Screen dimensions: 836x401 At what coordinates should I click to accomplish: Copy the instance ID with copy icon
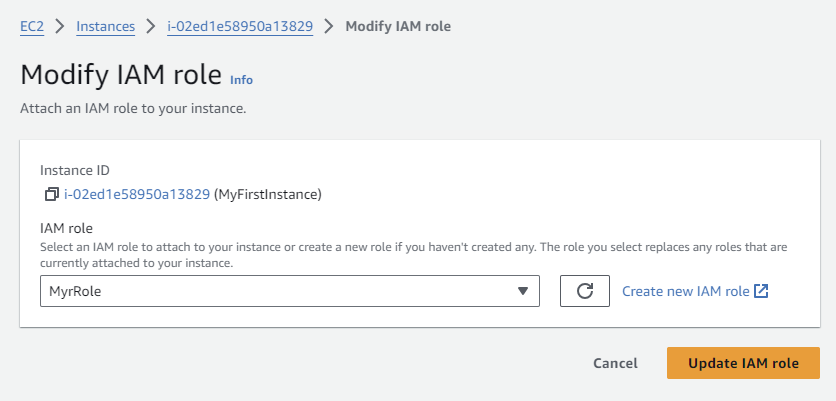pyautogui.click(x=51, y=195)
